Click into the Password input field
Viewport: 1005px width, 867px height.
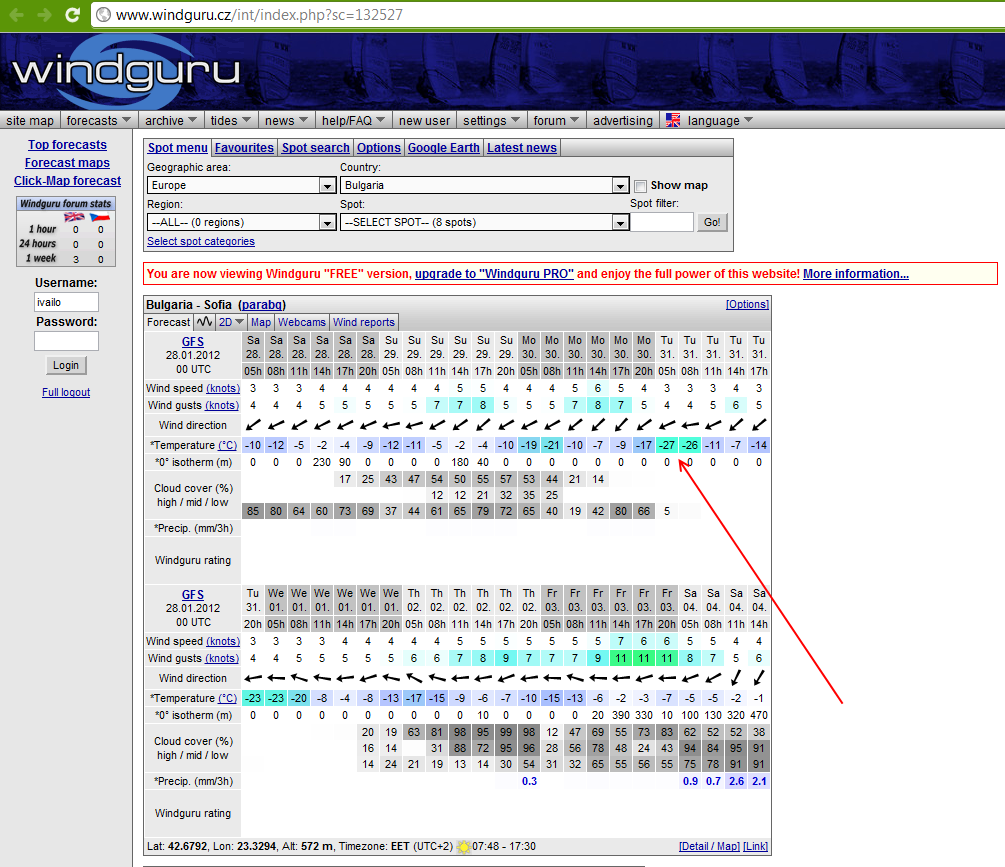pyautogui.click(x=66, y=341)
